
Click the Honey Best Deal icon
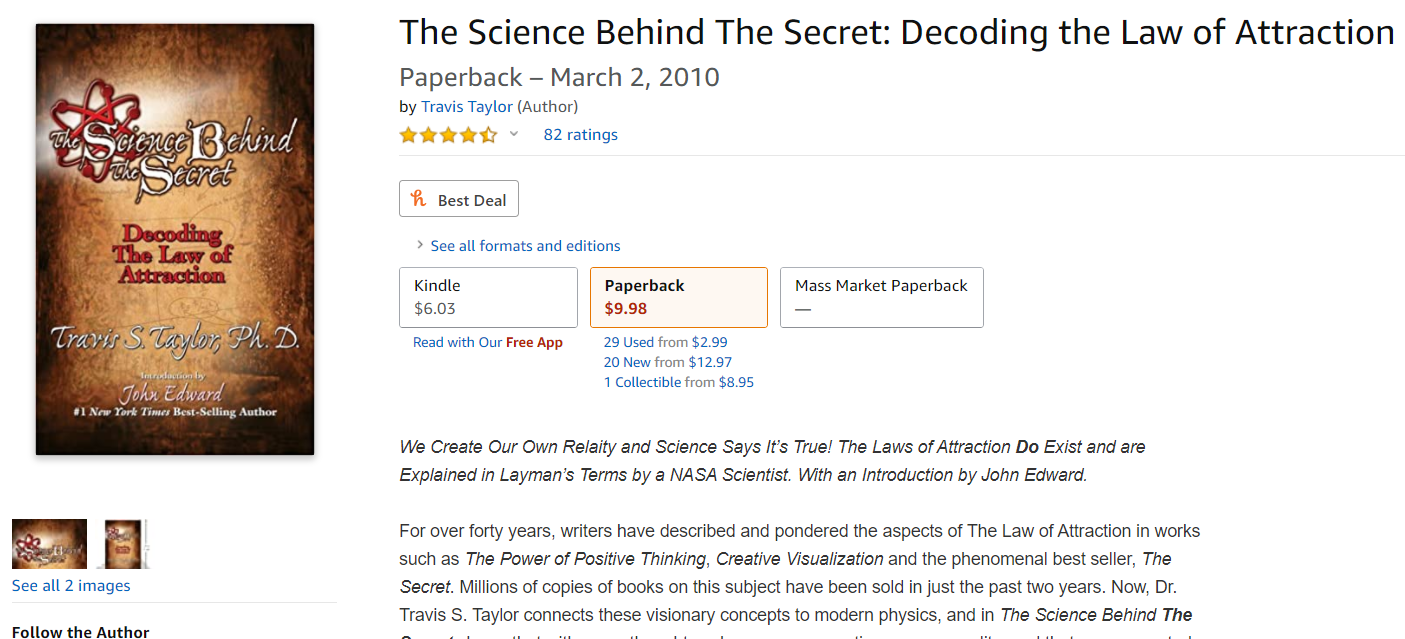419,199
